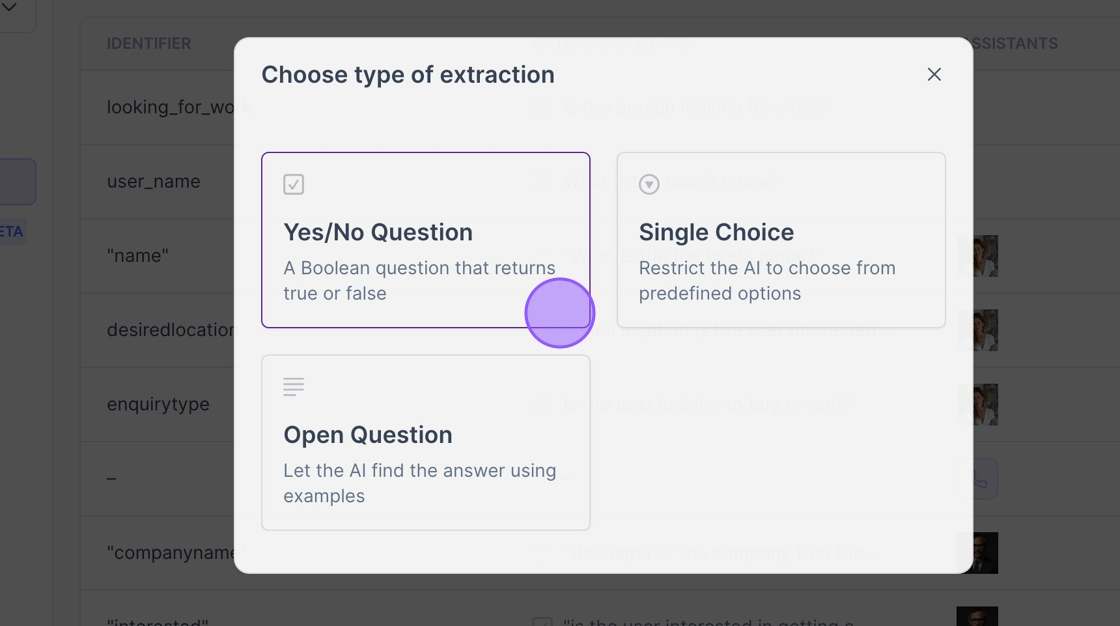Click the checkbox icon on Yes/No Question card
The width and height of the screenshot is (1120, 626).
[293, 184]
